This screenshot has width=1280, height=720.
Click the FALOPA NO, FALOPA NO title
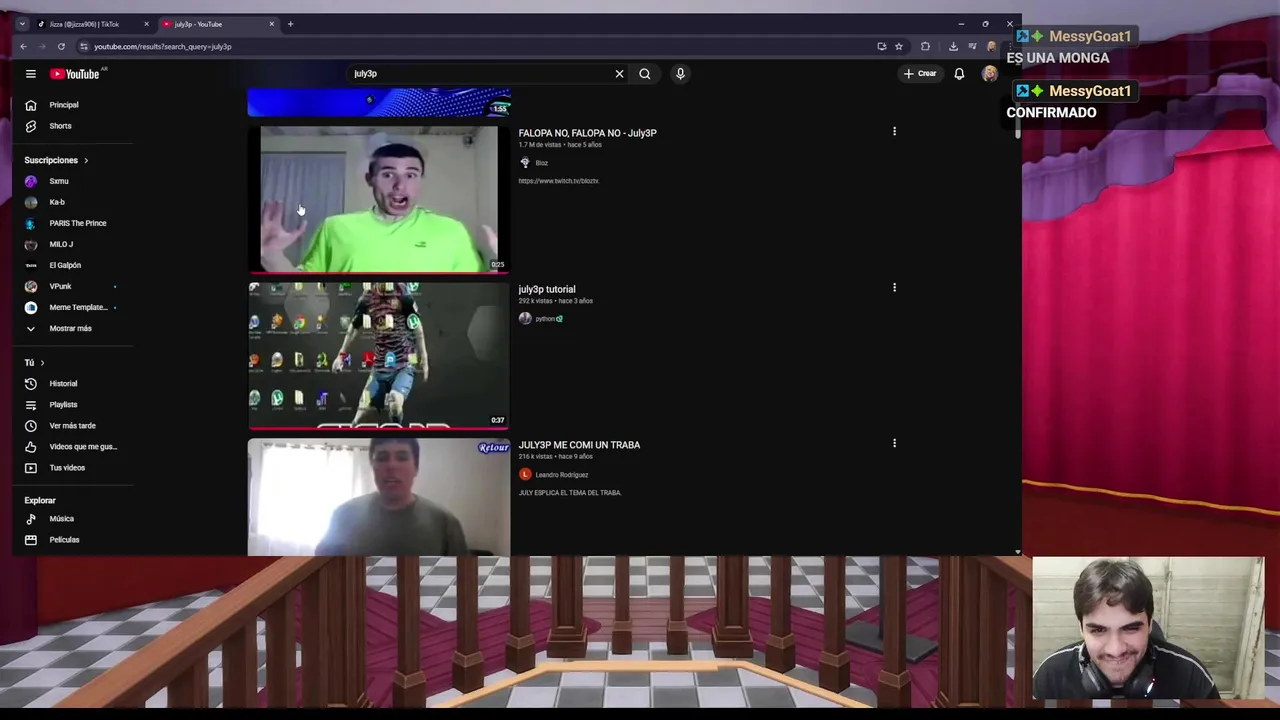[587, 133]
